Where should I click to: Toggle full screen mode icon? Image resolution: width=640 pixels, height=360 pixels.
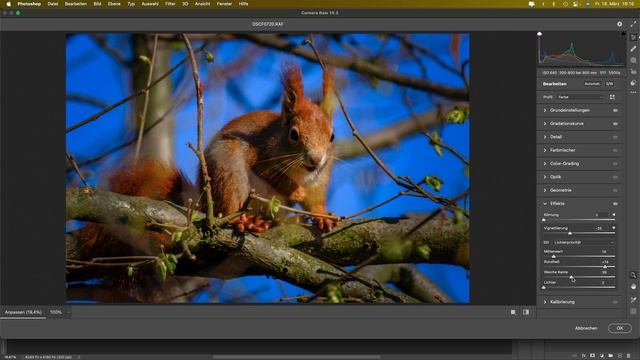pyautogui.click(x=633, y=24)
